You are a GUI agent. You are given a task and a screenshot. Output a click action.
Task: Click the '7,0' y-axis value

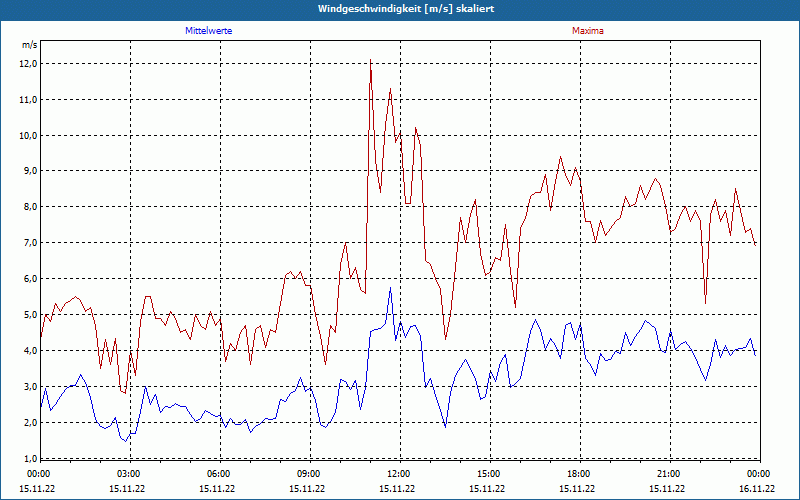coord(30,243)
